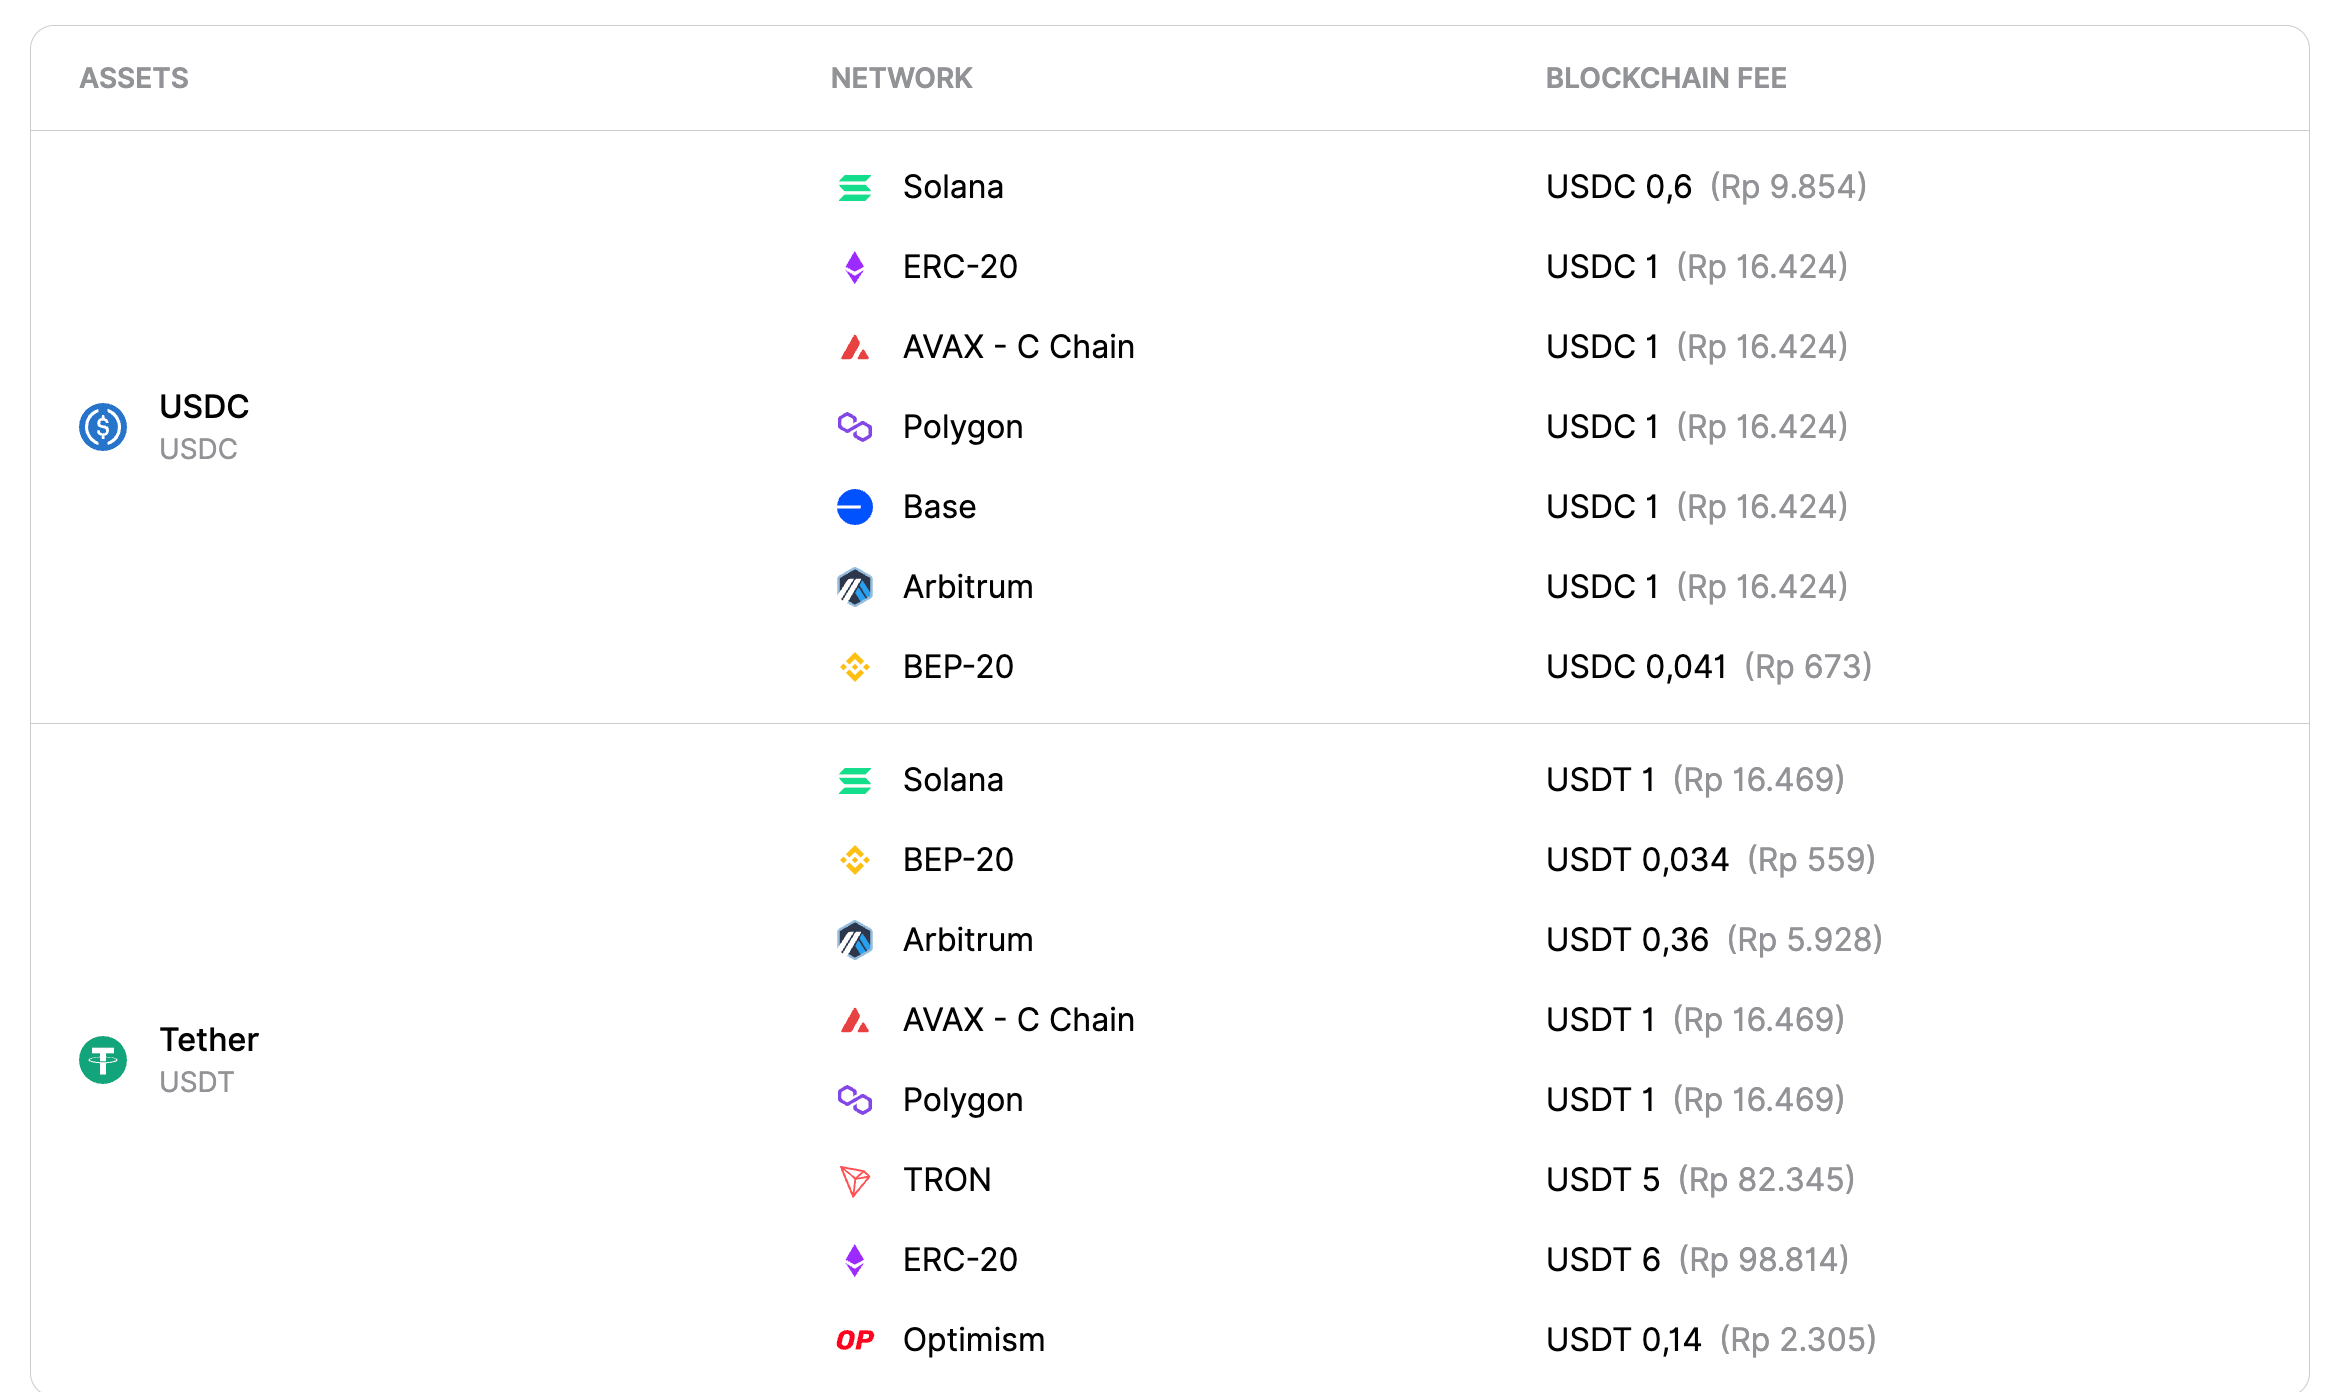Click the Solana icon in USDC section
The width and height of the screenshot is (2334, 1392).
[x=855, y=187]
